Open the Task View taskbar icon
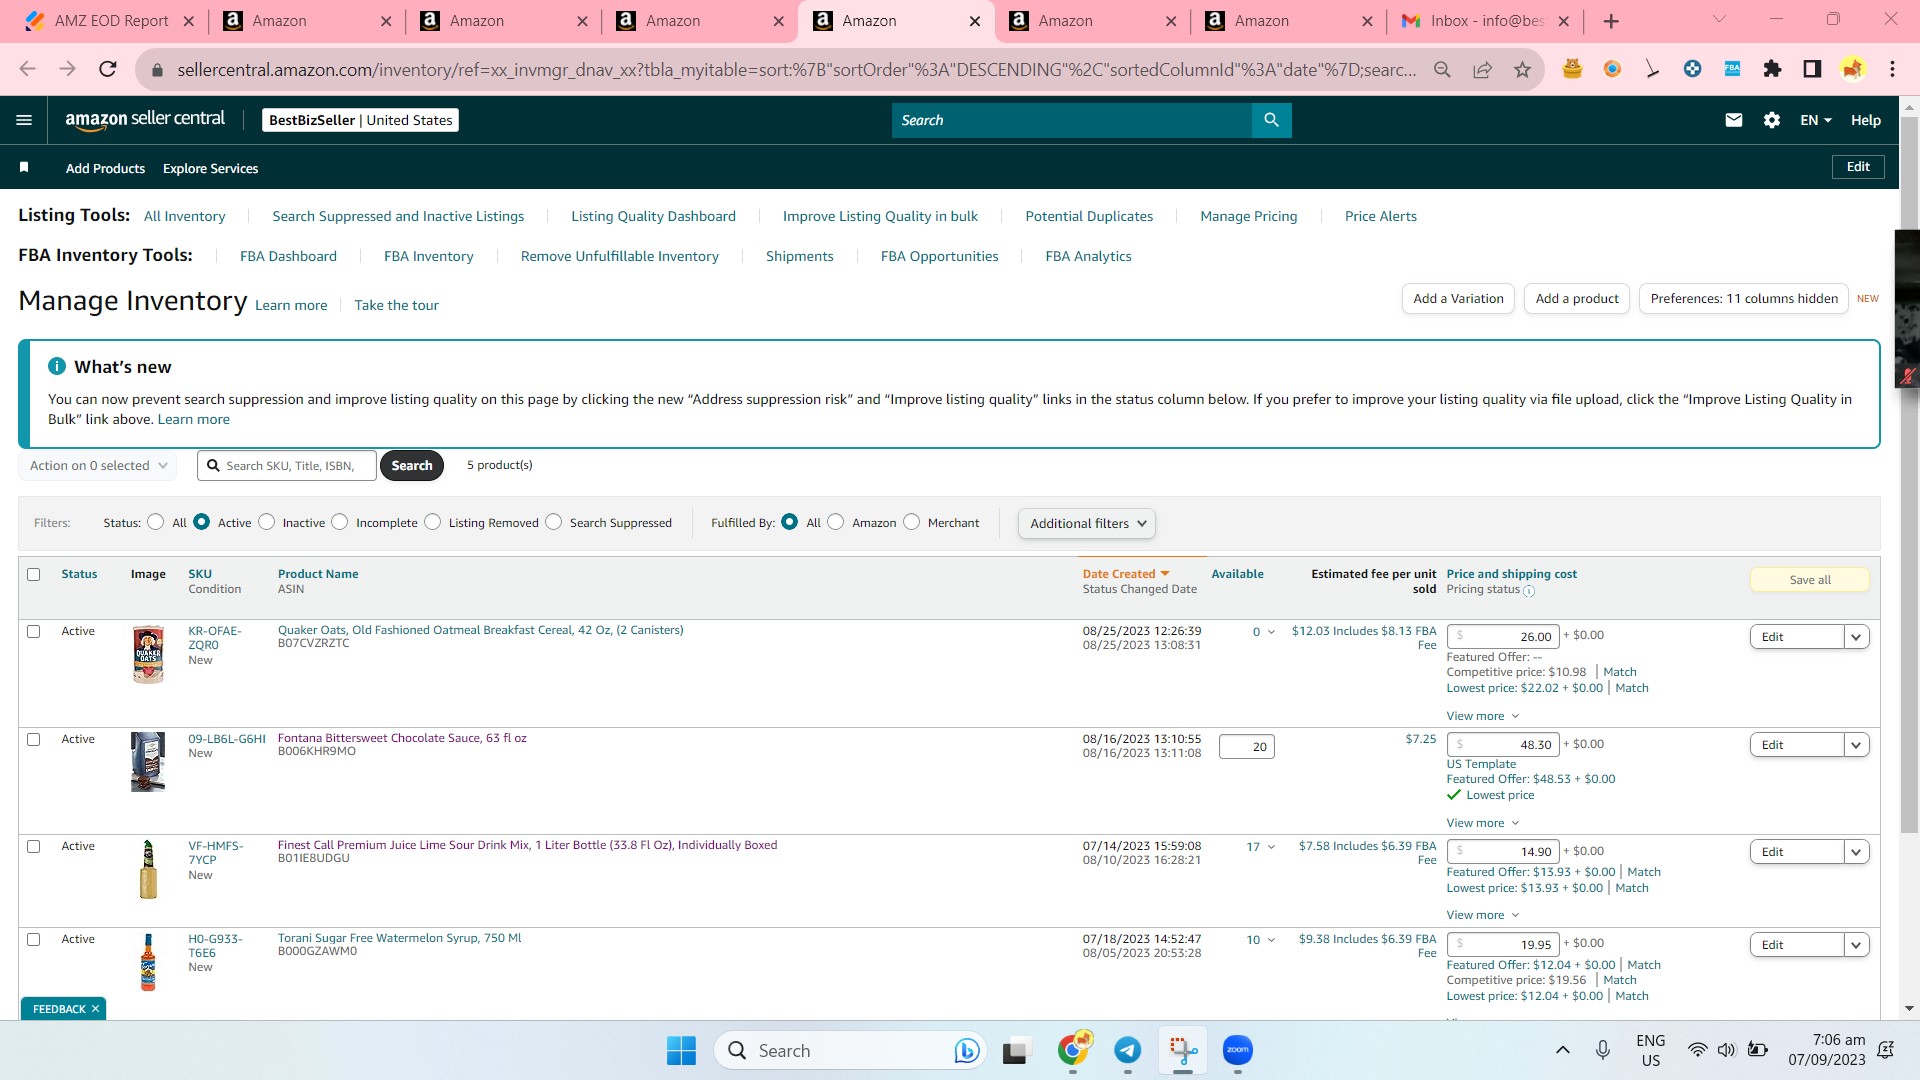 1015,1050
